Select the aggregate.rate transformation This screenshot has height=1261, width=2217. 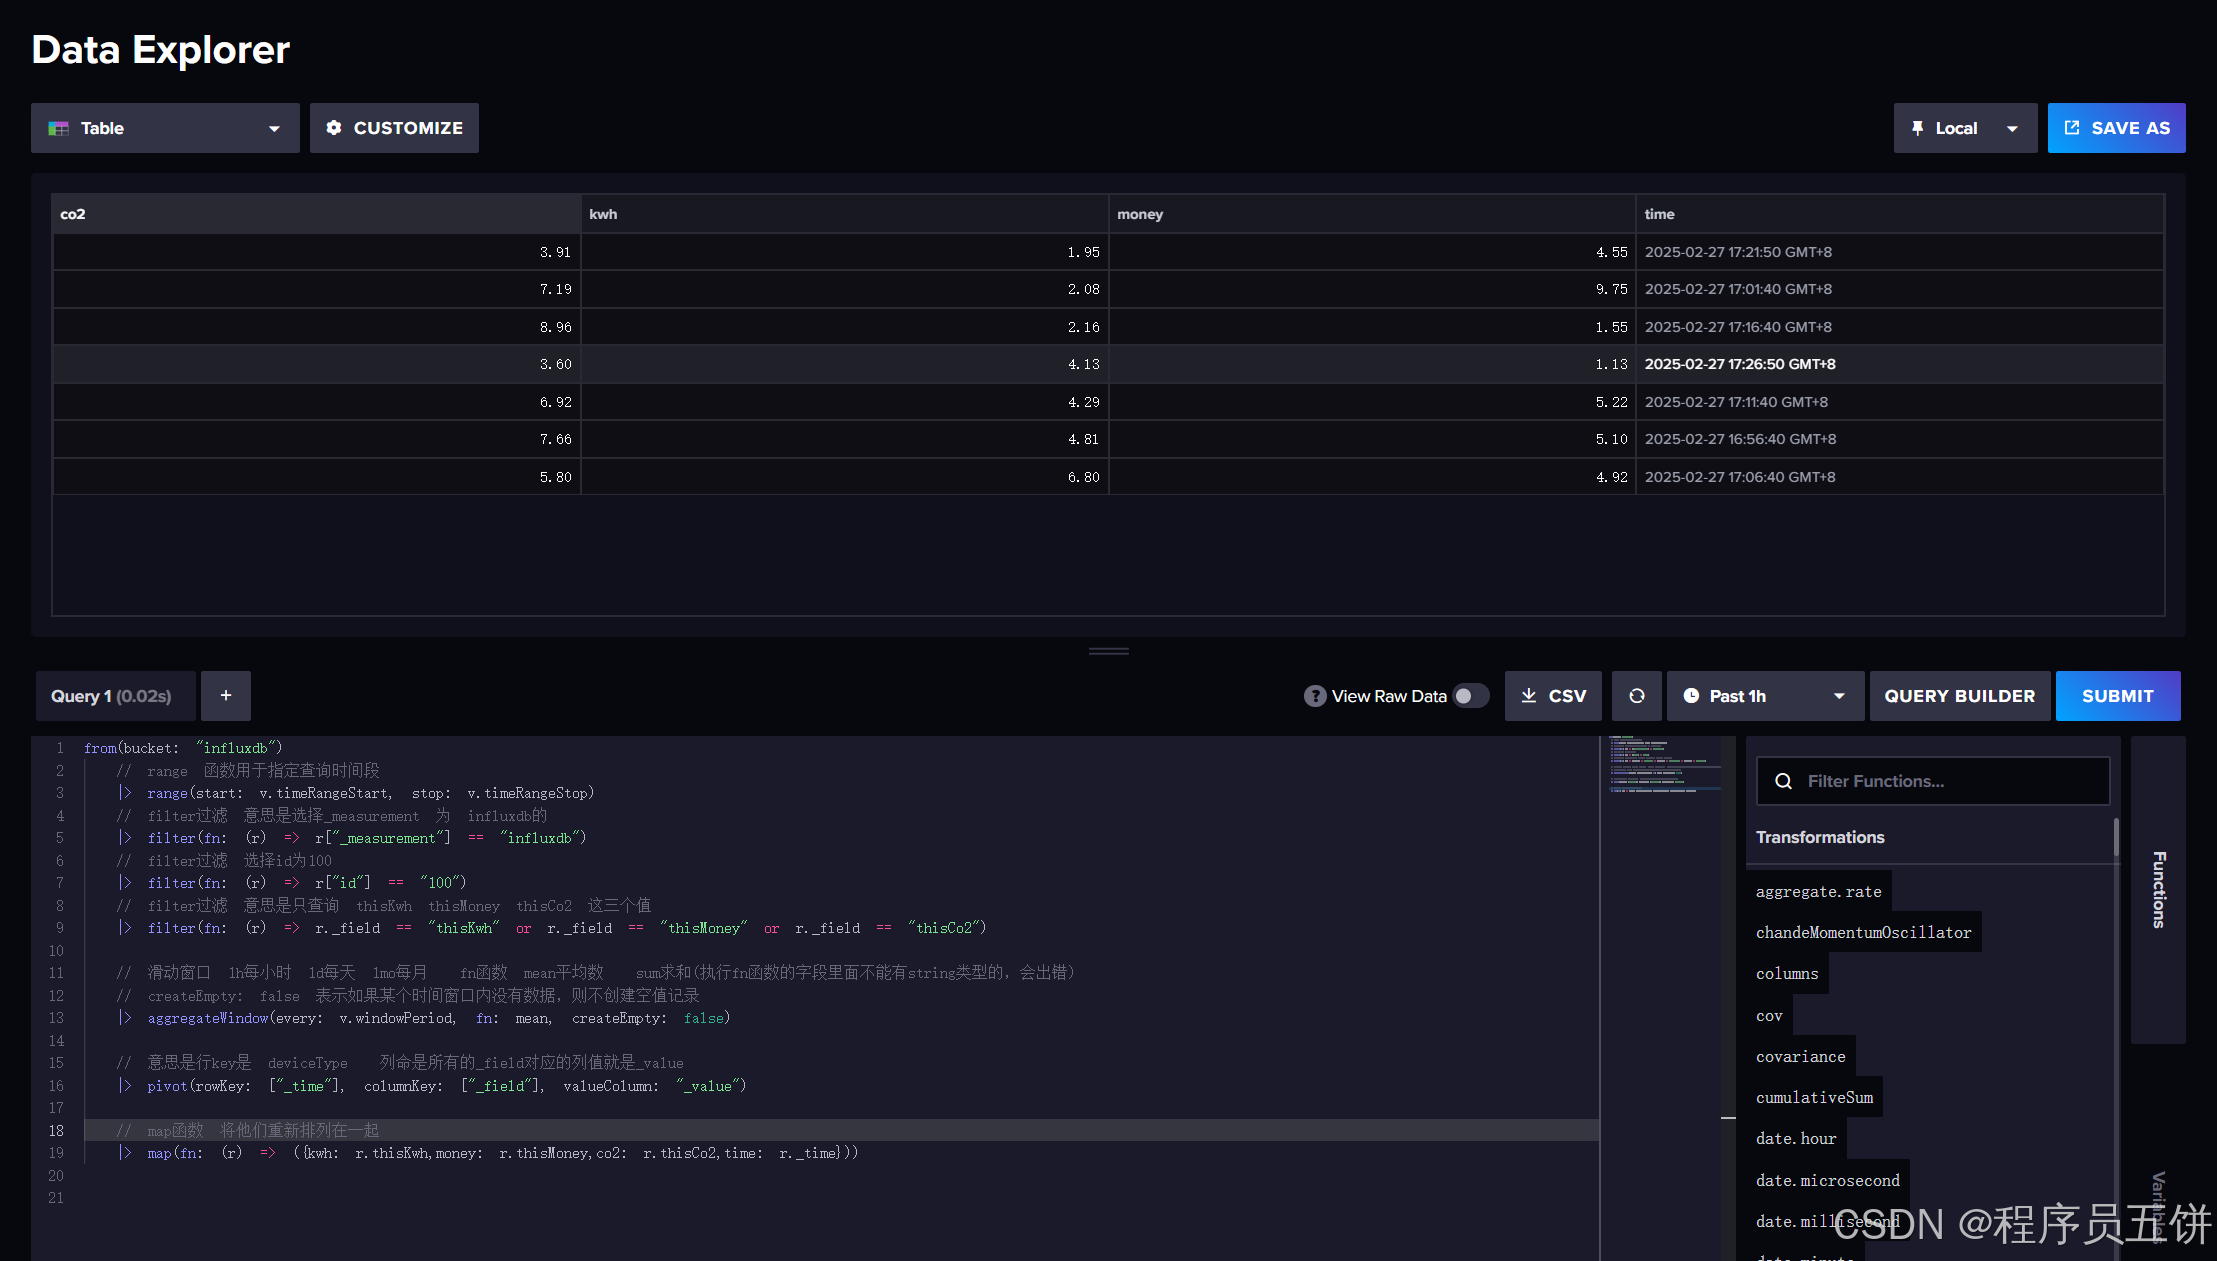pyautogui.click(x=1818, y=891)
